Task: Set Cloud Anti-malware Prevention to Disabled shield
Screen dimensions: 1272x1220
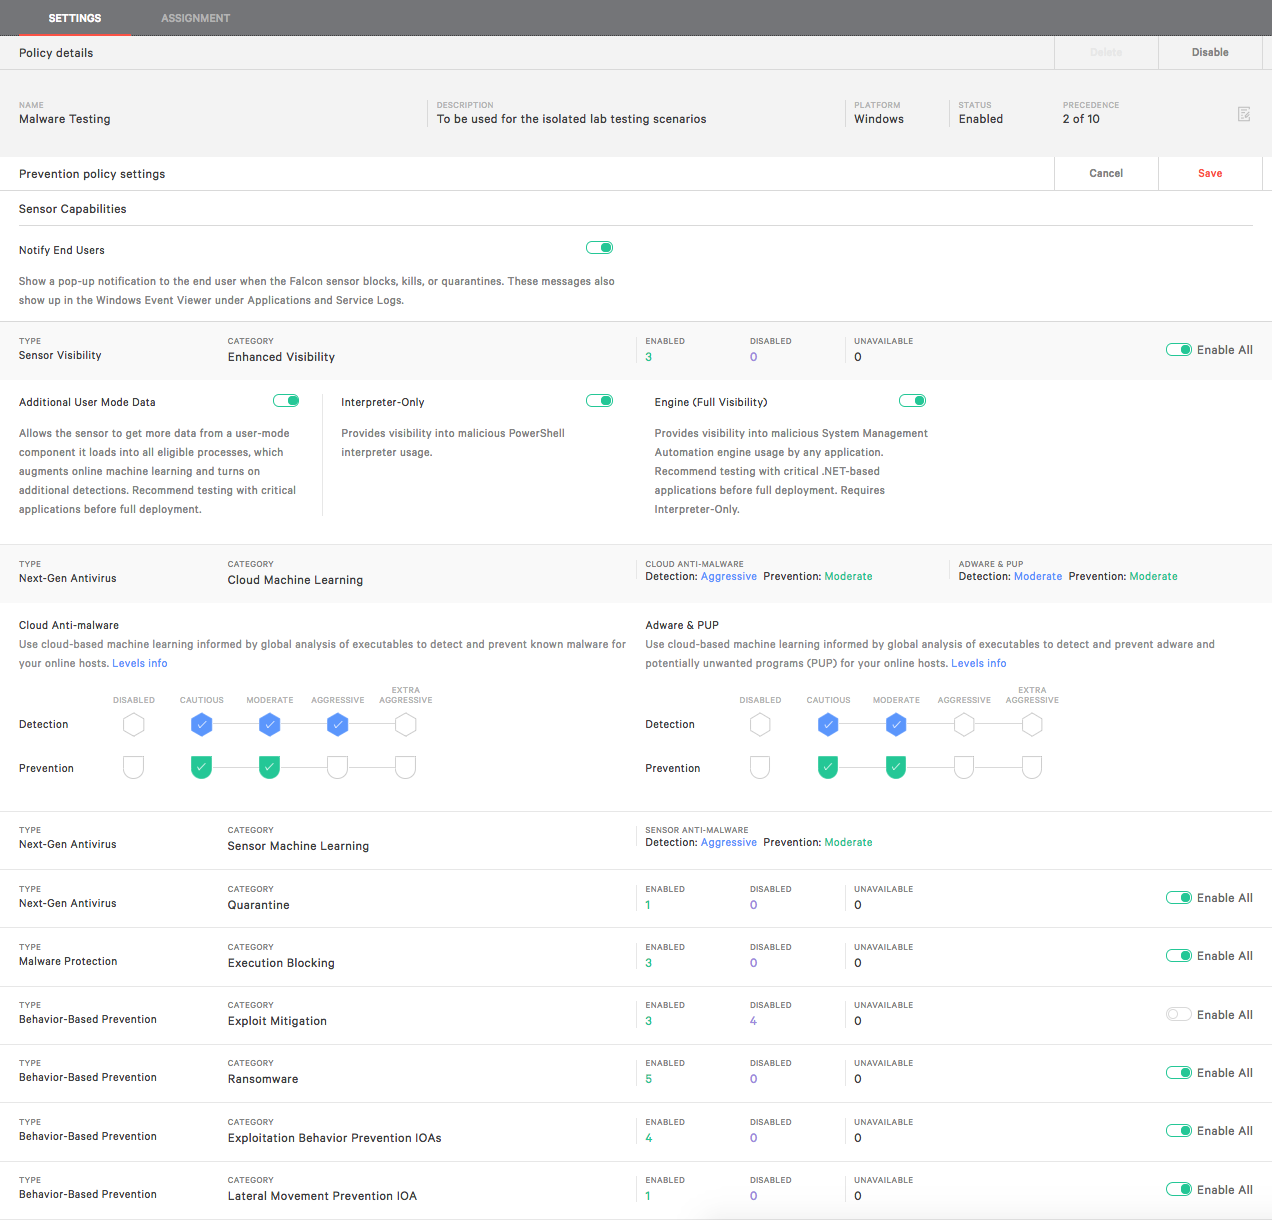Action: (x=134, y=767)
